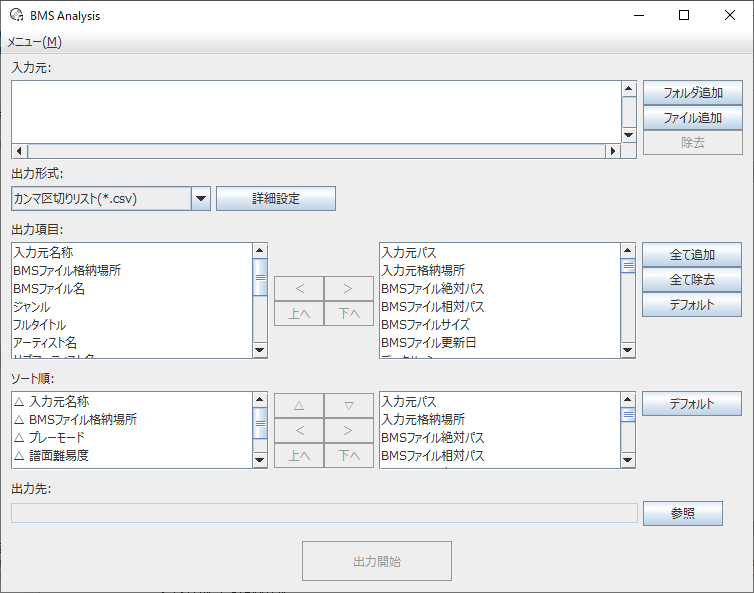Screen dimensions: 754x593
Task: Select BMSファイル更新日 in the right output list
Action: click(x=500, y=342)
